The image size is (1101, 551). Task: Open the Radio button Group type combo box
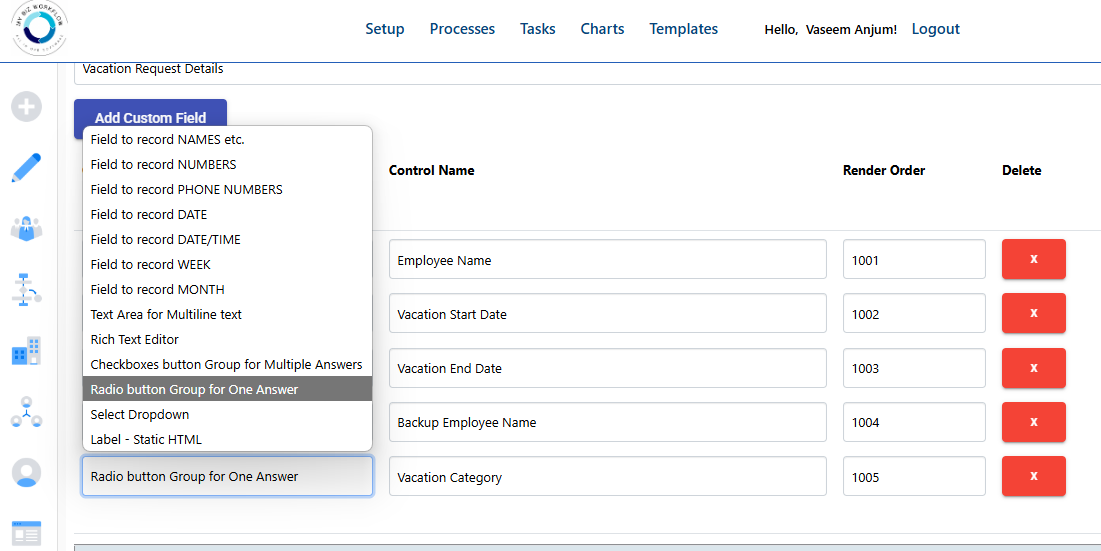coord(228,477)
